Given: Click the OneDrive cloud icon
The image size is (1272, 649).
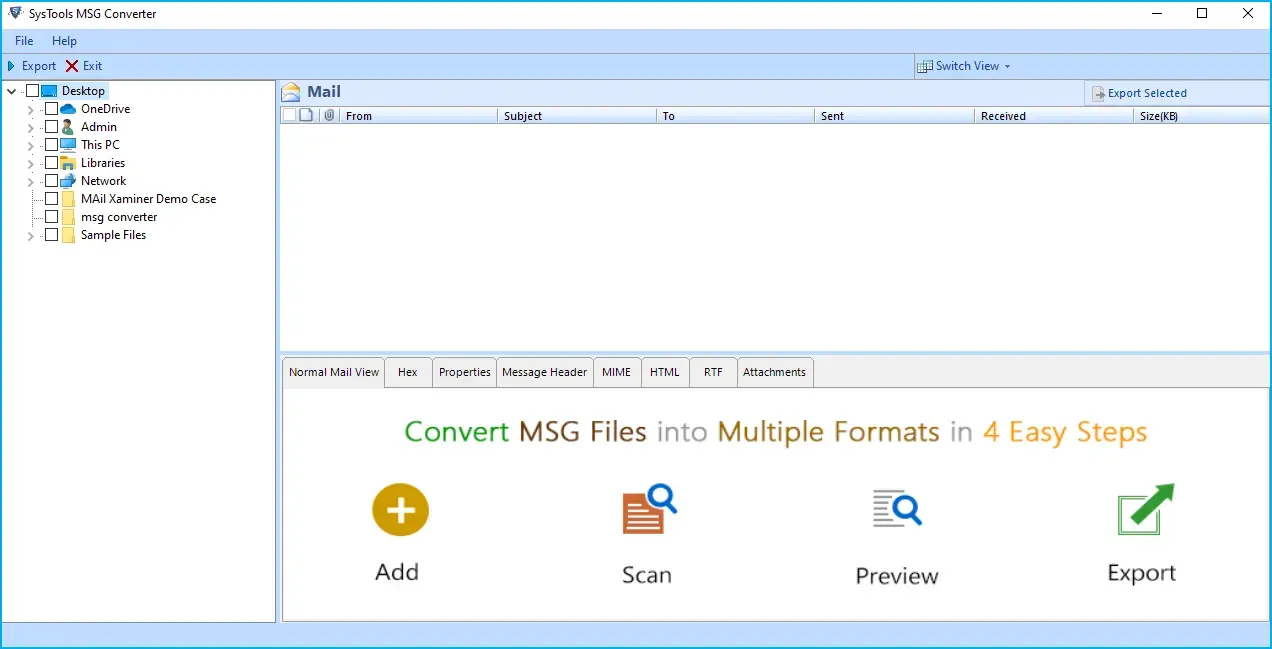Looking at the screenshot, I should click(68, 109).
